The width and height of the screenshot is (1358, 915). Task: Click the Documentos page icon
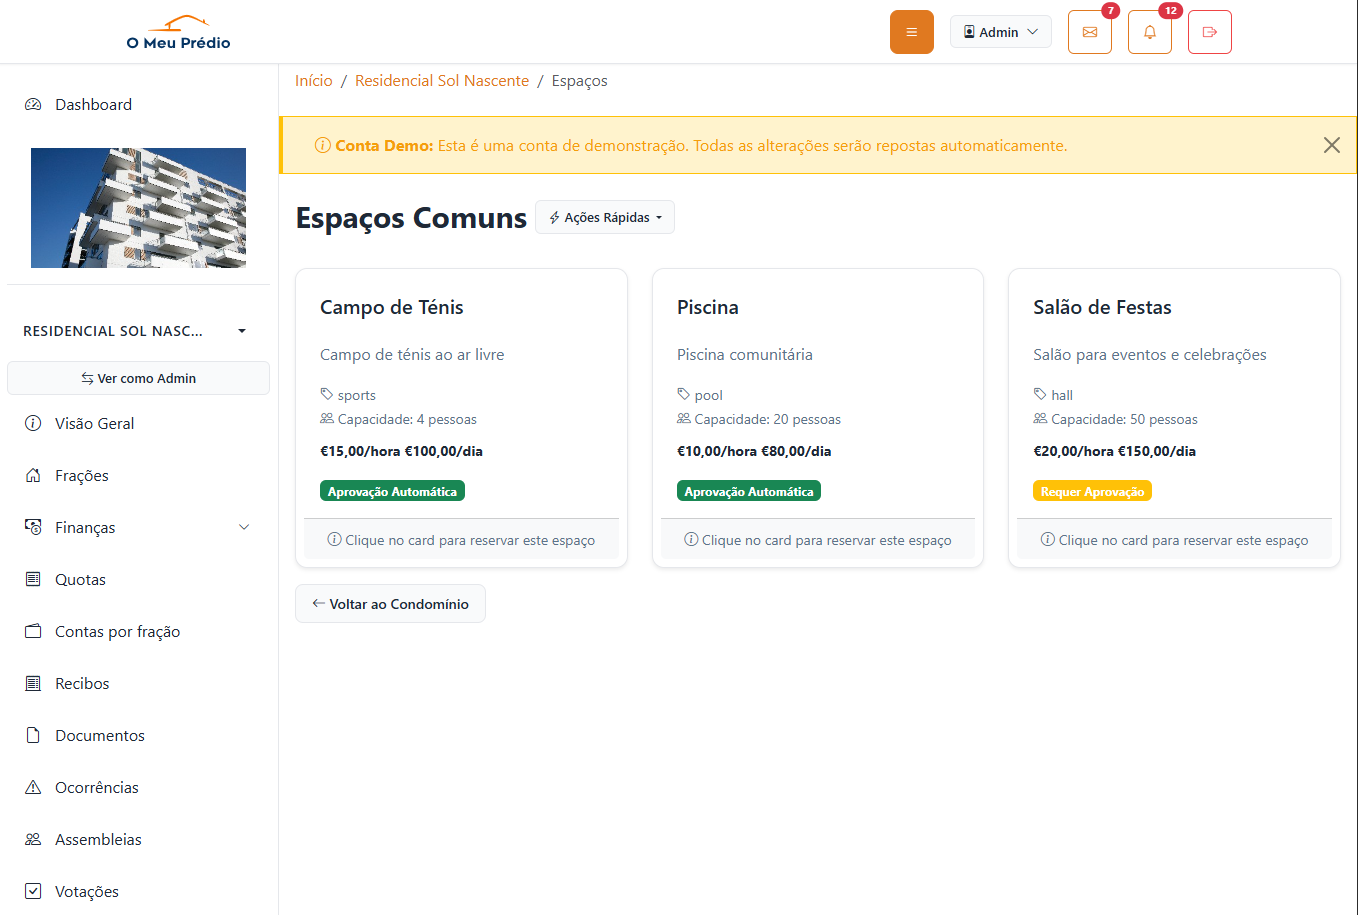tap(33, 735)
